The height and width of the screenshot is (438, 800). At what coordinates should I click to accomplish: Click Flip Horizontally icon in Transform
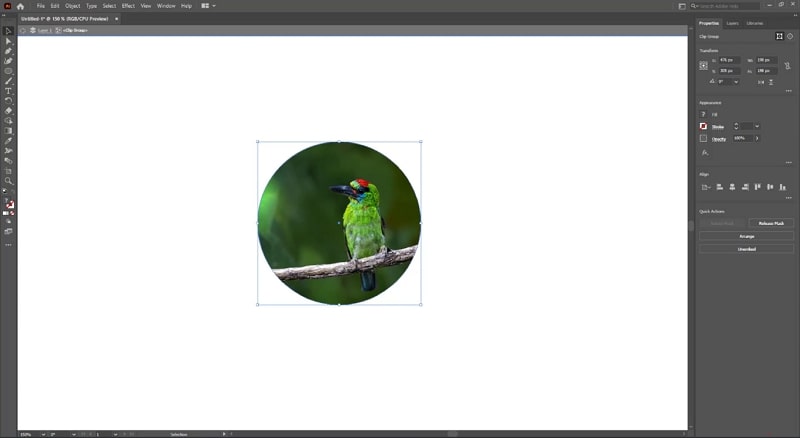(x=761, y=82)
